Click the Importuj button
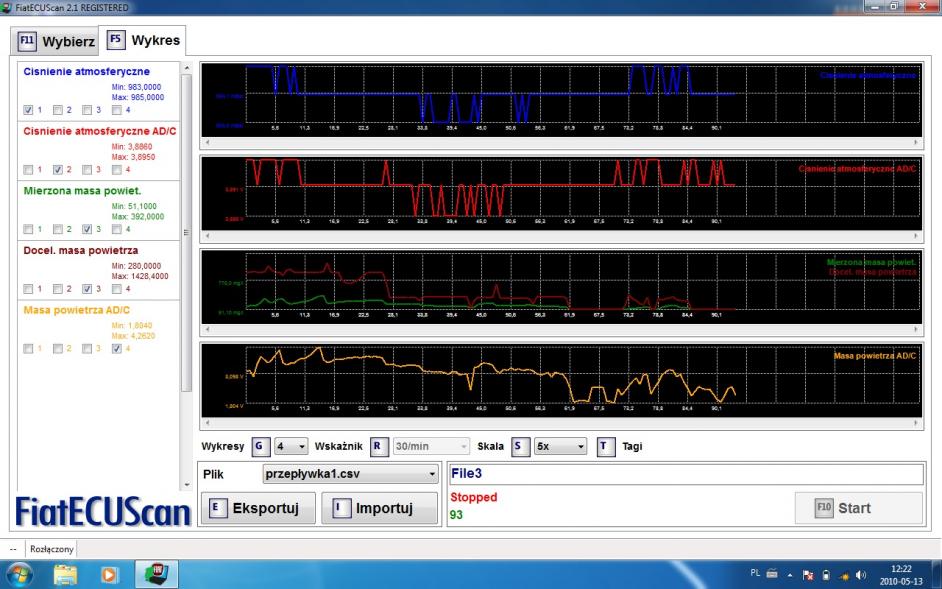 [x=380, y=508]
